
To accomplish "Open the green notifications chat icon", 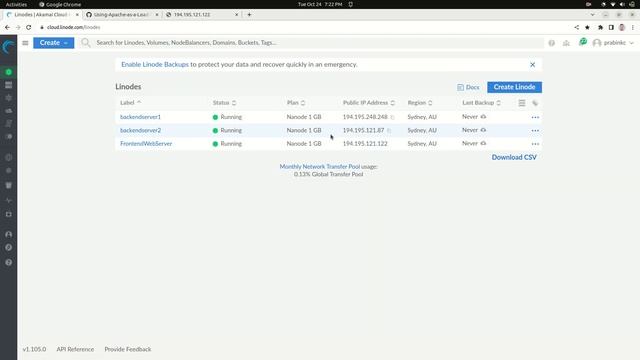I will click(583, 42).
